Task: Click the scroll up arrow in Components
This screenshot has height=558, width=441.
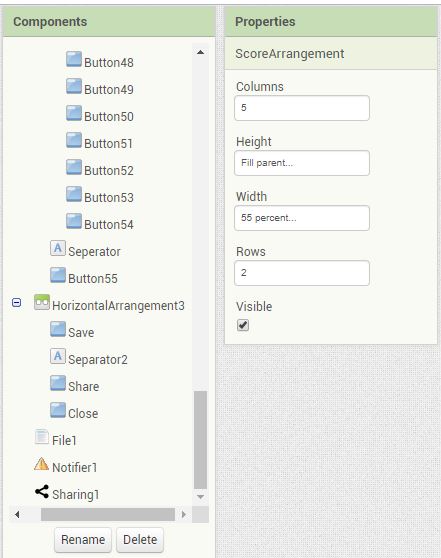Action: pos(200,52)
